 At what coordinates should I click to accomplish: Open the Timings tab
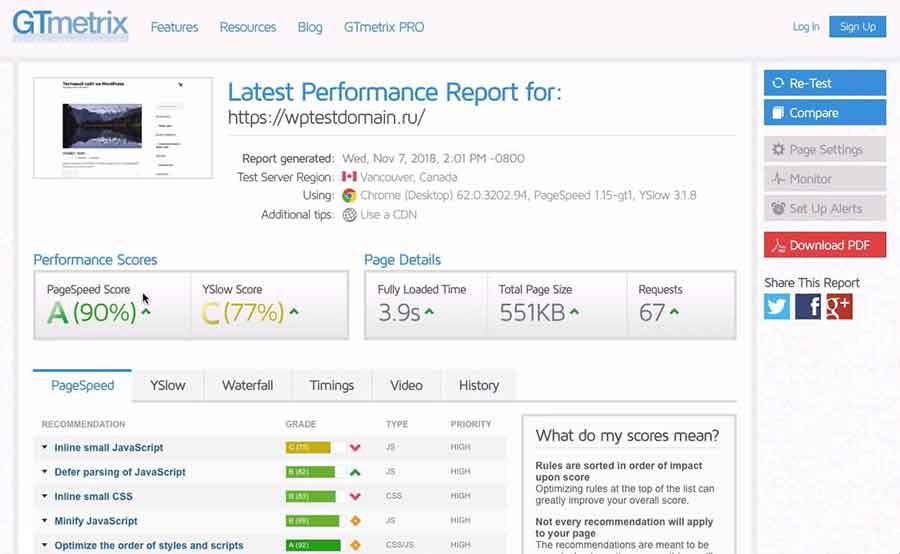point(332,386)
